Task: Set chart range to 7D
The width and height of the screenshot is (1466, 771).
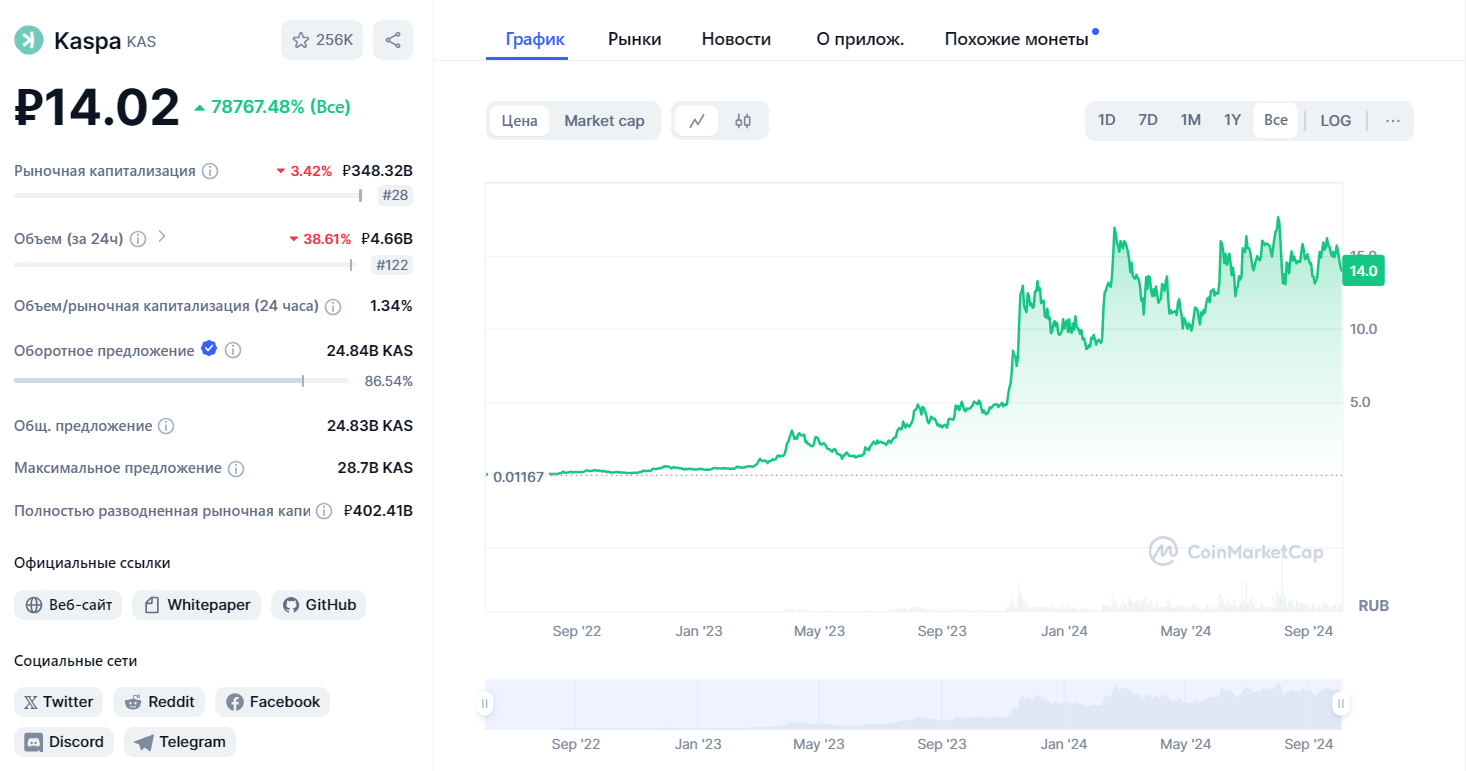Action: 1148,120
